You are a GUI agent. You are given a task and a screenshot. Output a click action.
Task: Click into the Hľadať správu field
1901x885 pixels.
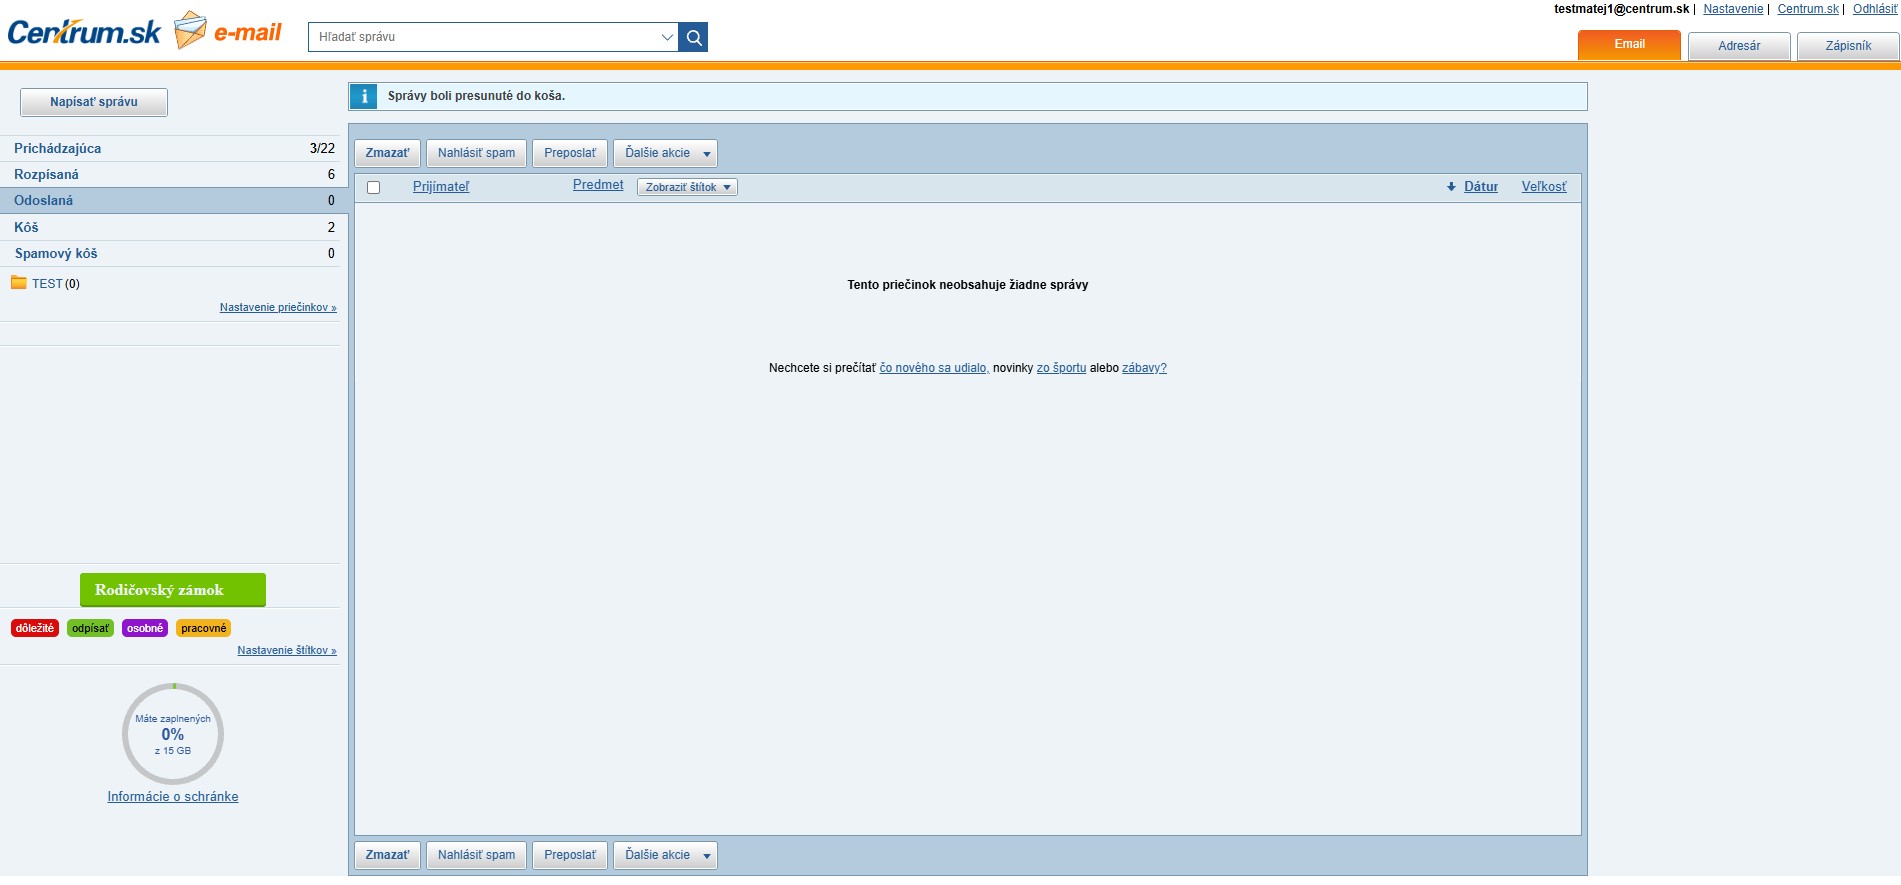[485, 37]
